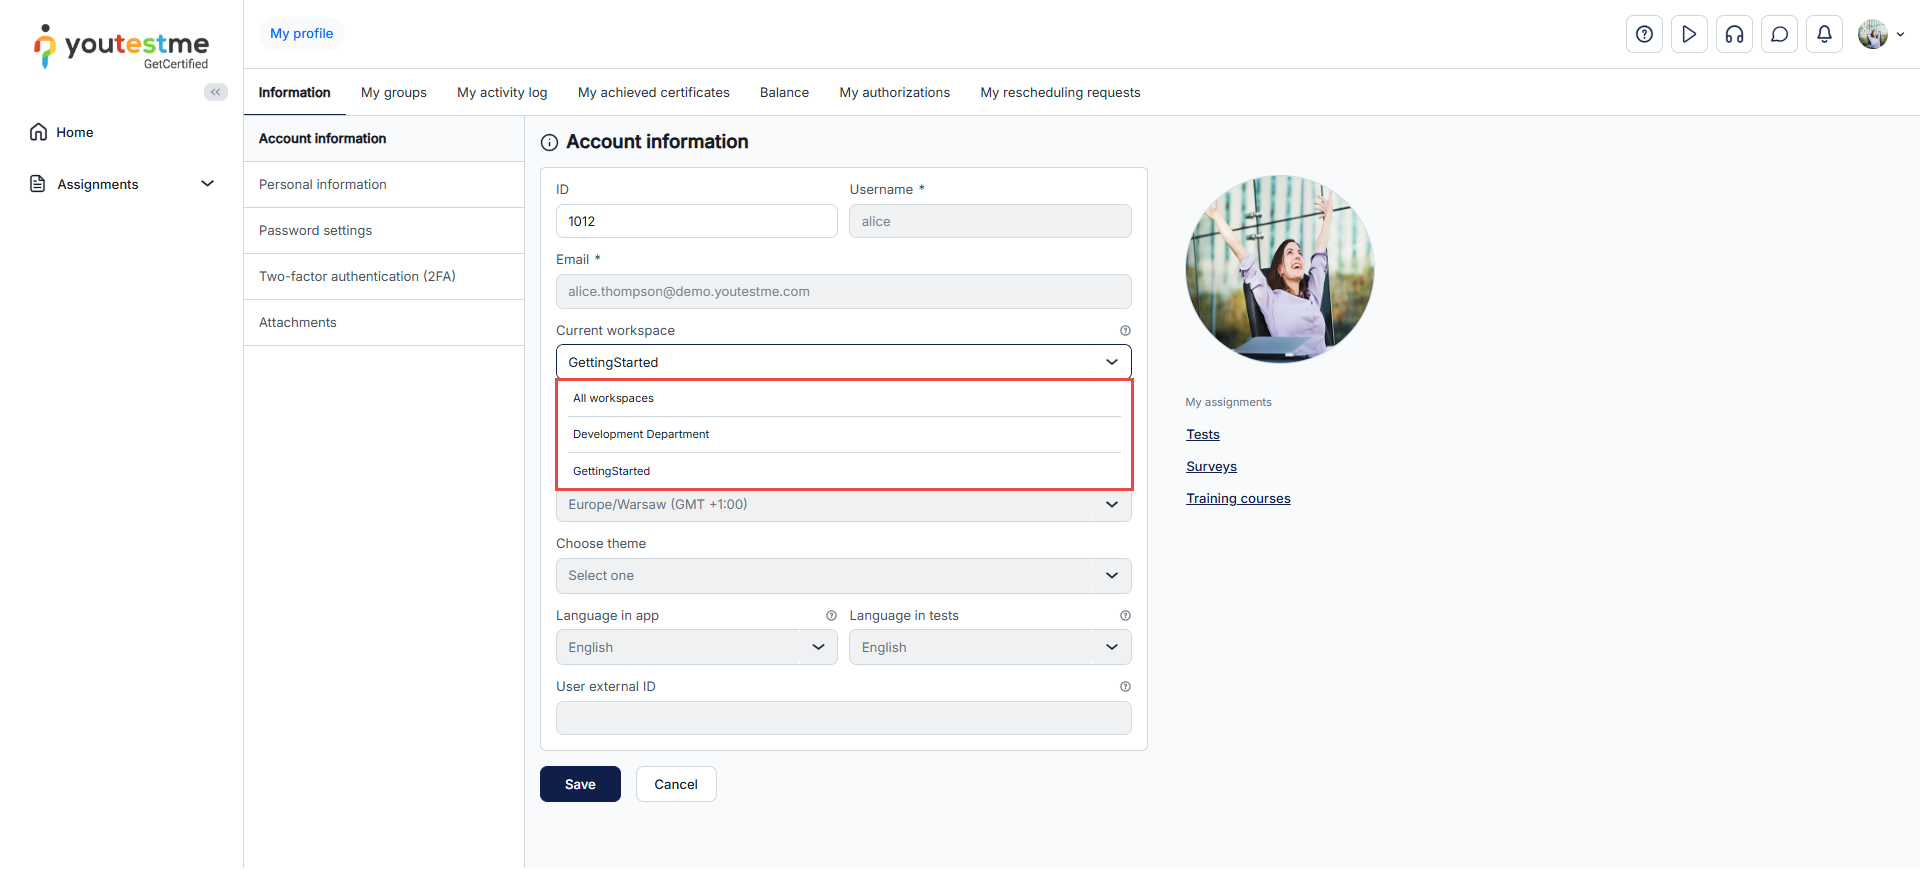This screenshot has width=1920, height=869.
Task: Click the Current workspace info icon
Action: (x=1125, y=331)
